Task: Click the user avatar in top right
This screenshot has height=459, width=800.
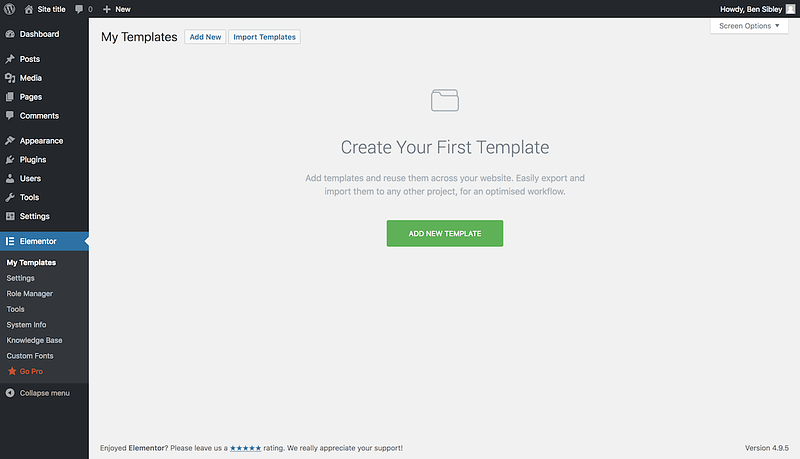Action: pyautogui.click(x=790, y=9)
